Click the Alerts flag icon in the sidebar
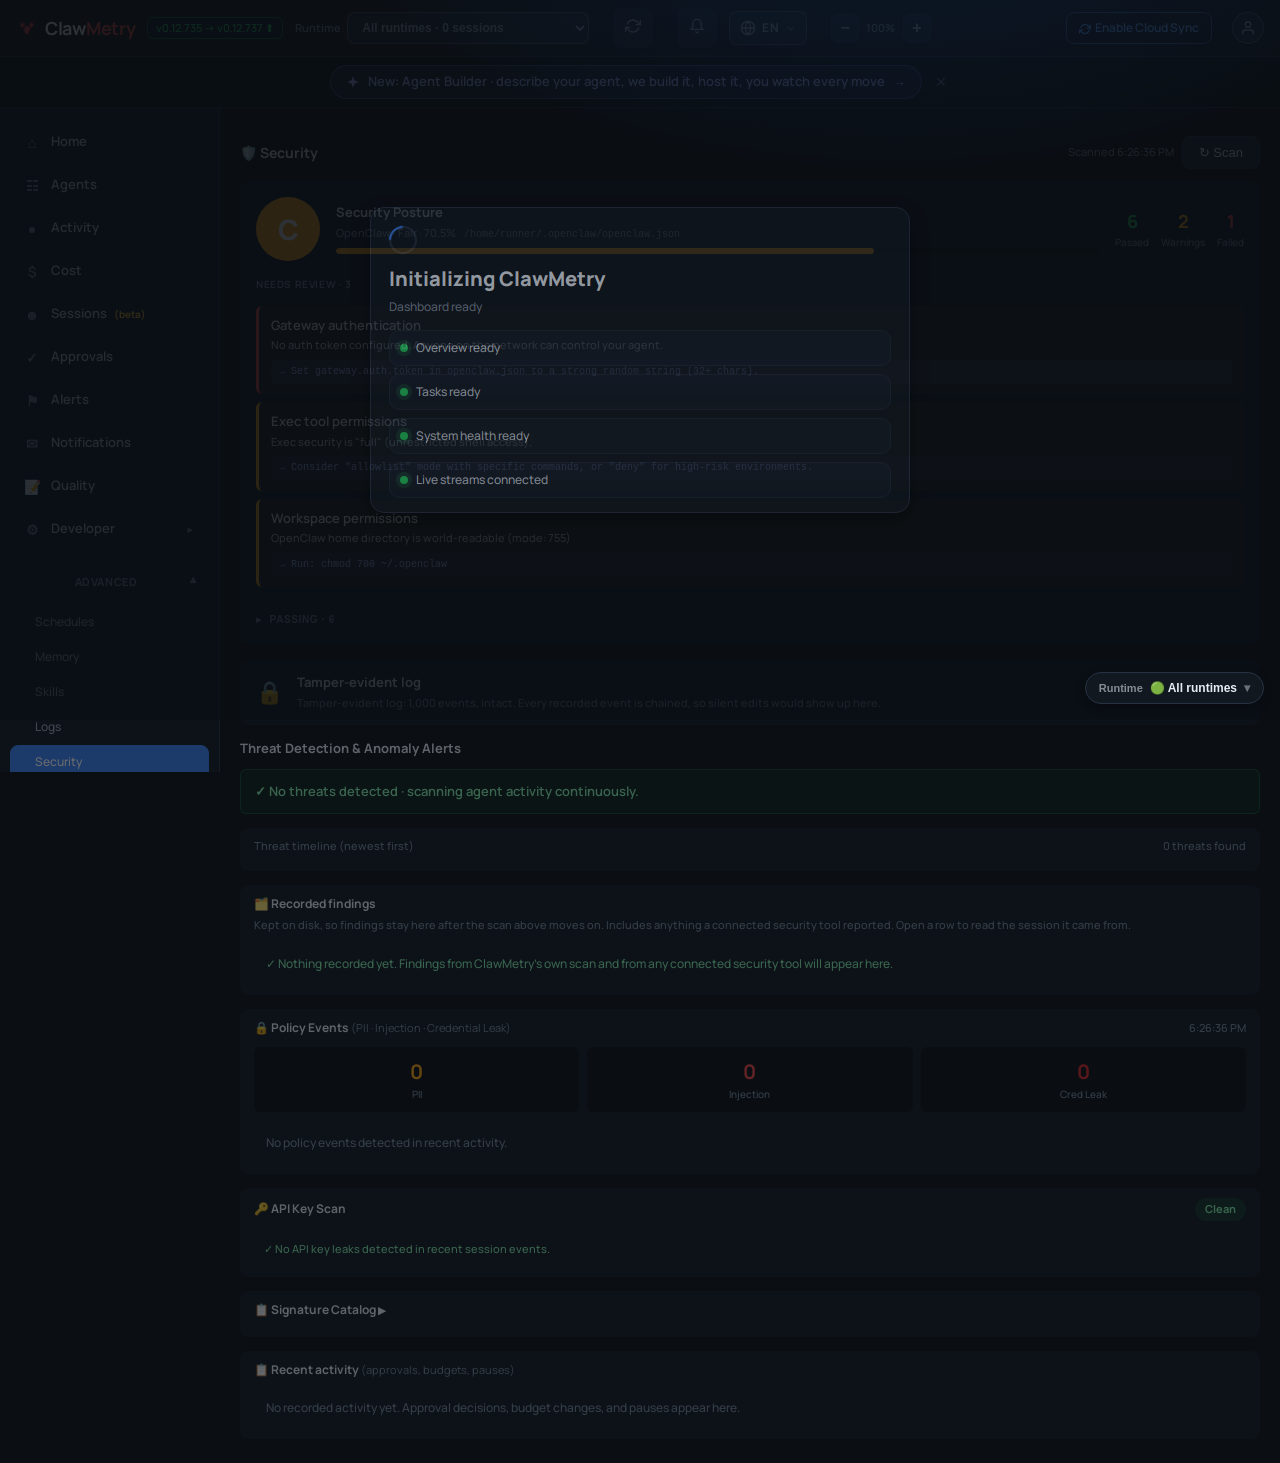Screen dimensions: 1280x1463 [32, 400]
